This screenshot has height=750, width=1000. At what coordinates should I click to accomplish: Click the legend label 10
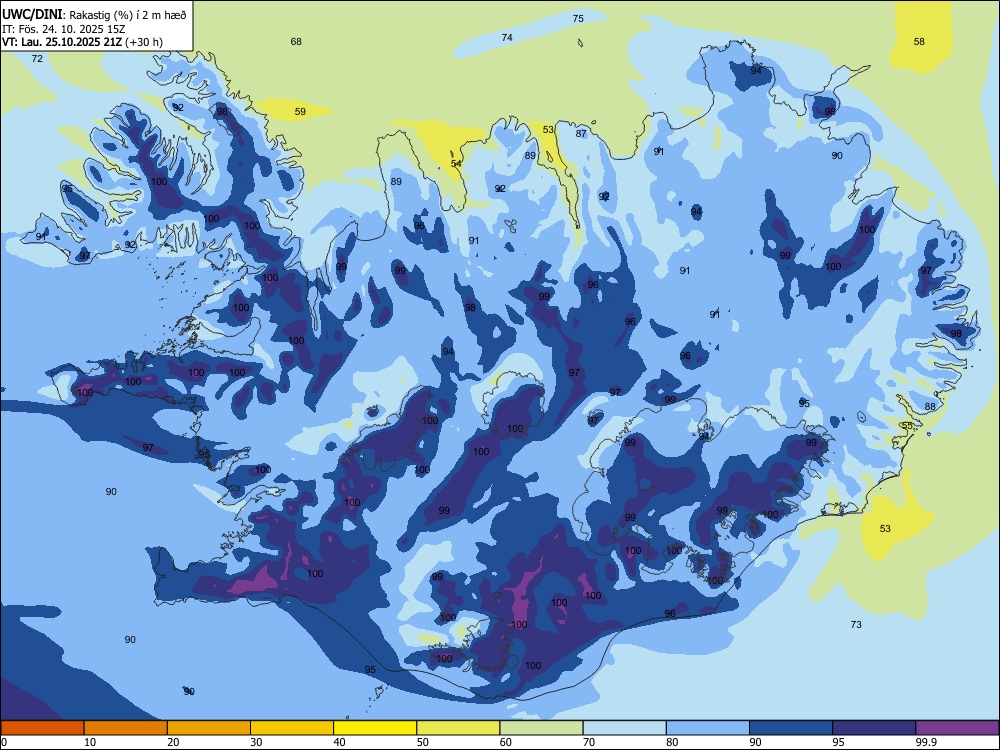(x=90, y=742)
